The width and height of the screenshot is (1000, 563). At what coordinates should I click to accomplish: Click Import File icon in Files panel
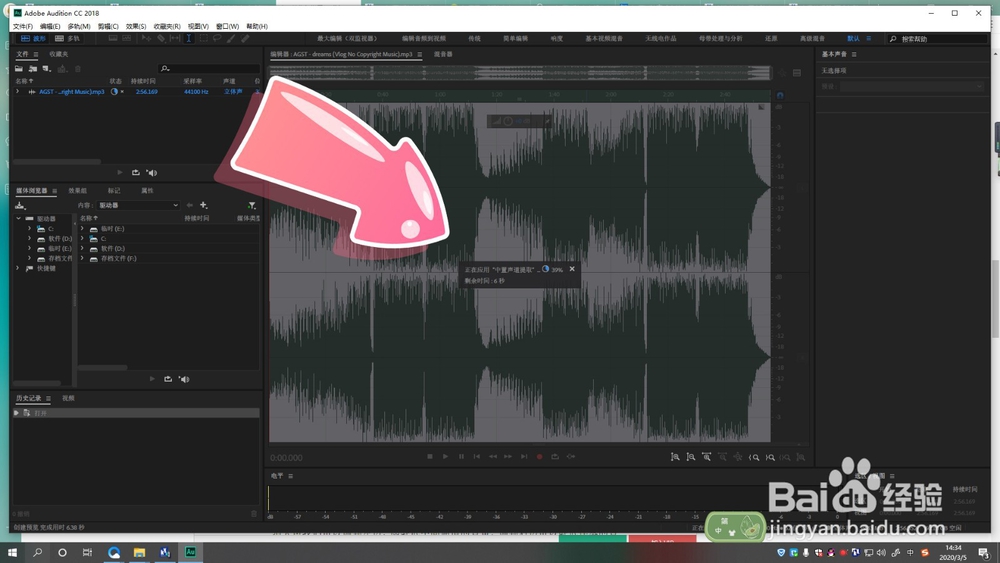[33, 68]
